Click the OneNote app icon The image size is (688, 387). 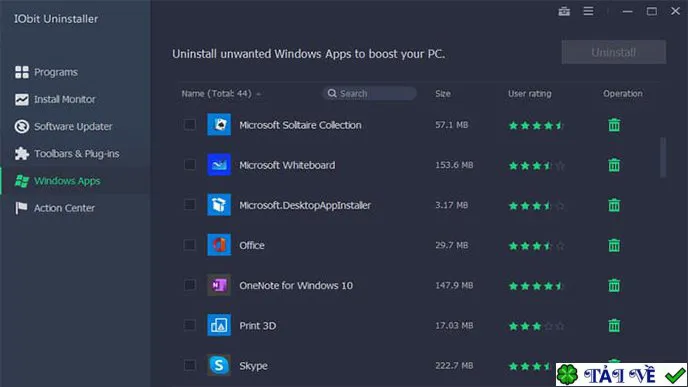pos(219,285)
